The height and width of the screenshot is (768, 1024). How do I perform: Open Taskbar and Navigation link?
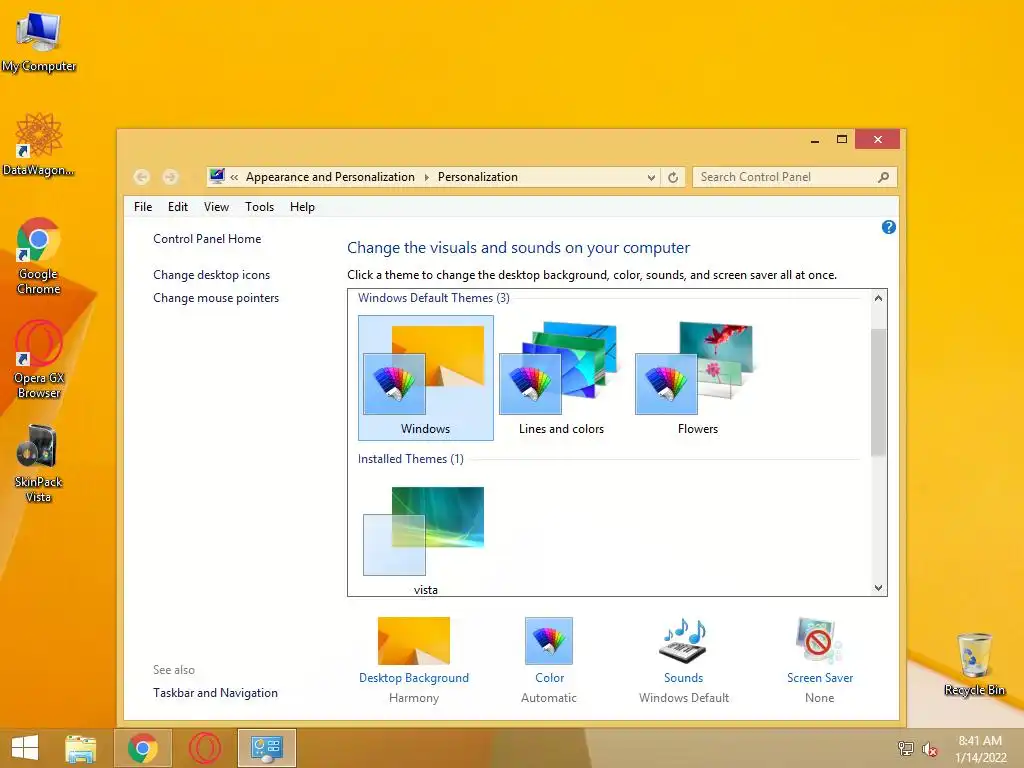pyautogui.click(x=216, y=693)
